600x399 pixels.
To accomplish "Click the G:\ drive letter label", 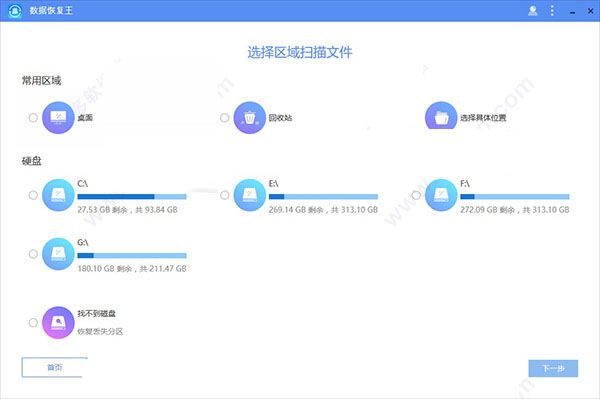I will coord(83,243).
